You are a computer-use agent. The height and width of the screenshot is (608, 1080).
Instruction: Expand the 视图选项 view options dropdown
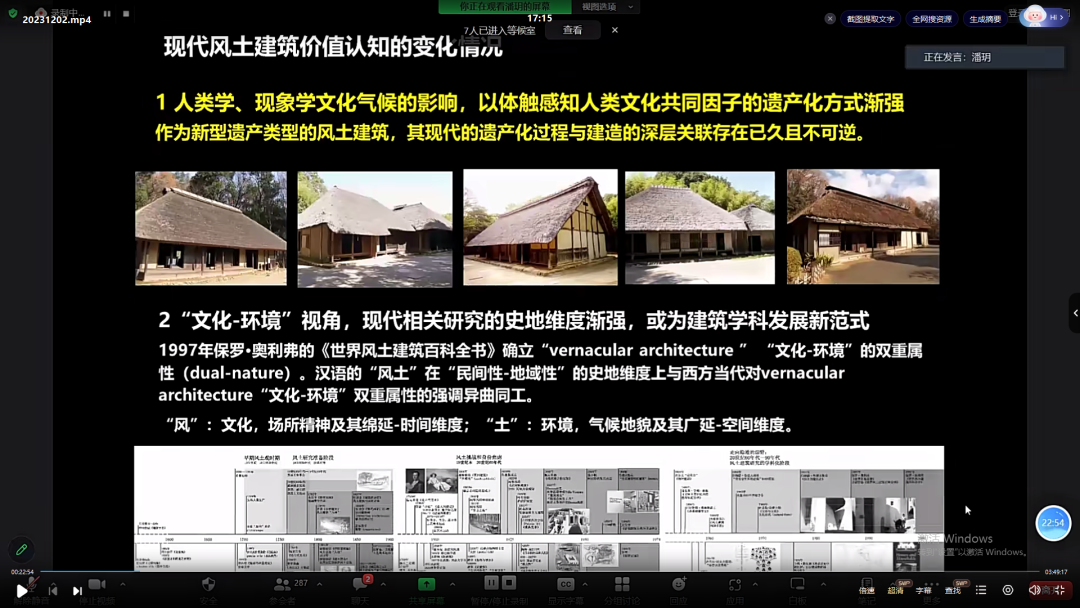(x=607, y=7)
